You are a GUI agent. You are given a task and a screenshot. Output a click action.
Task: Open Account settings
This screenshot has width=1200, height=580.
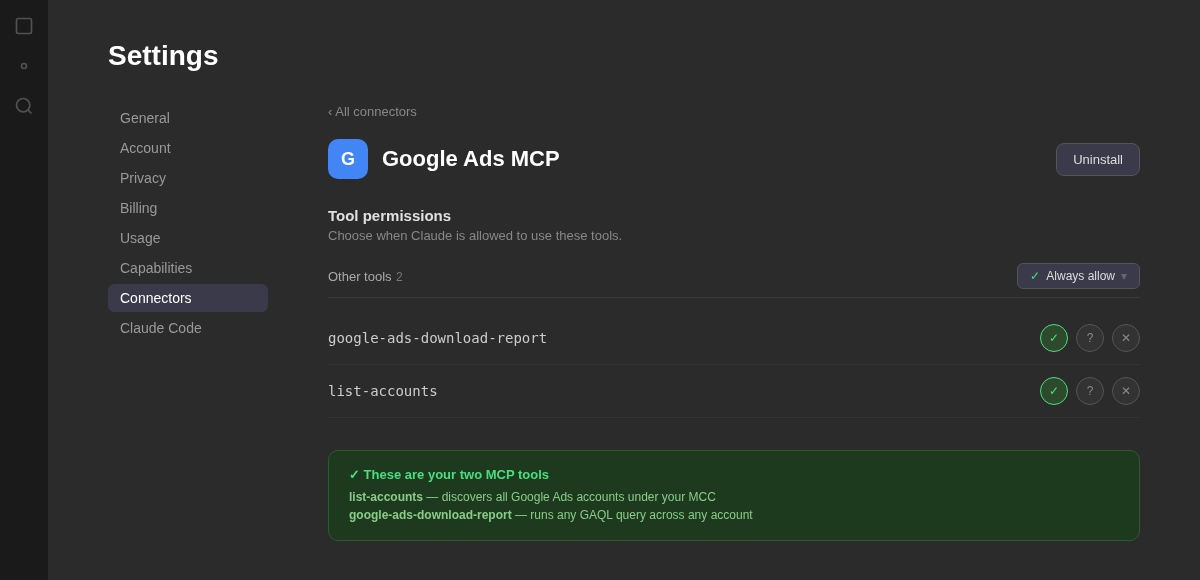click(188, 148)
